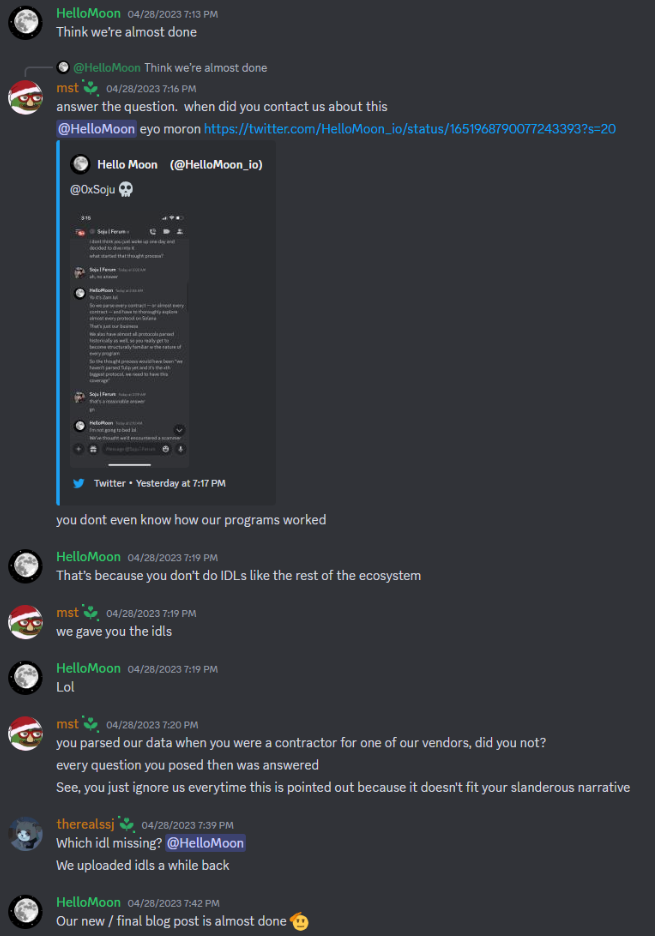Viewport: 655px width, 936px height.
Task: Open therealssj's avatar picture
Action: [25, 833]
